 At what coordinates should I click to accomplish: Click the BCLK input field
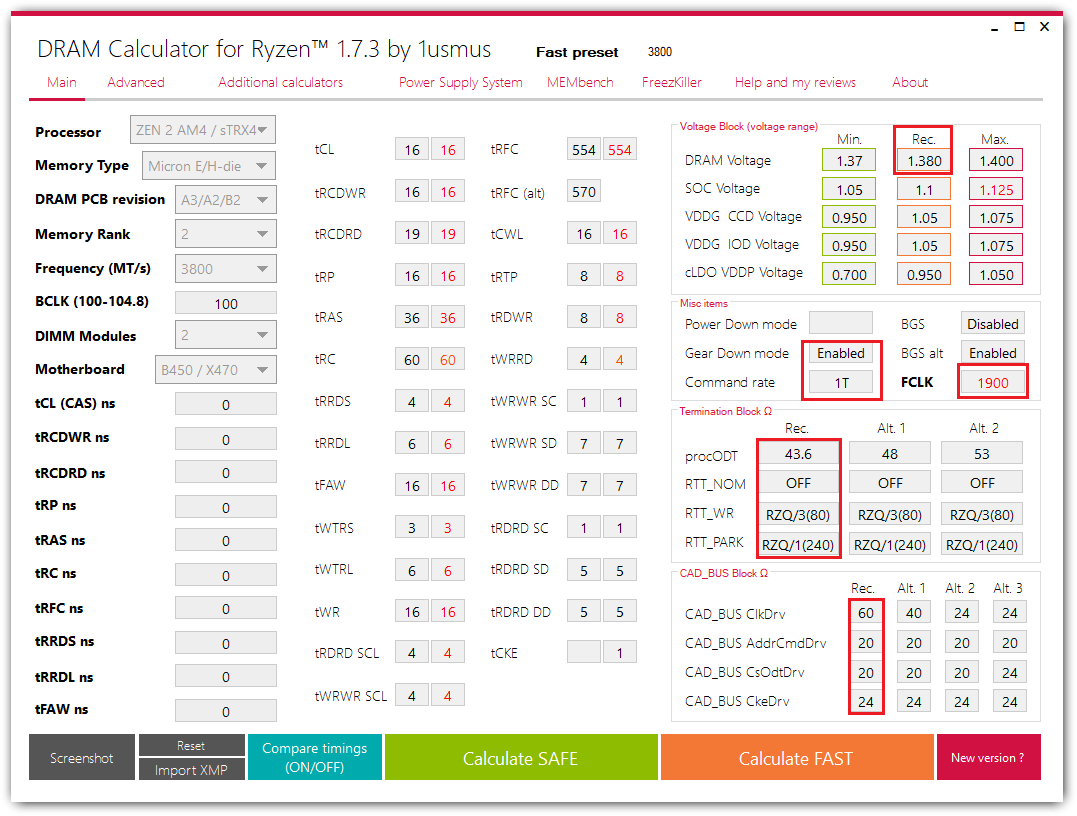pos(226,303)
